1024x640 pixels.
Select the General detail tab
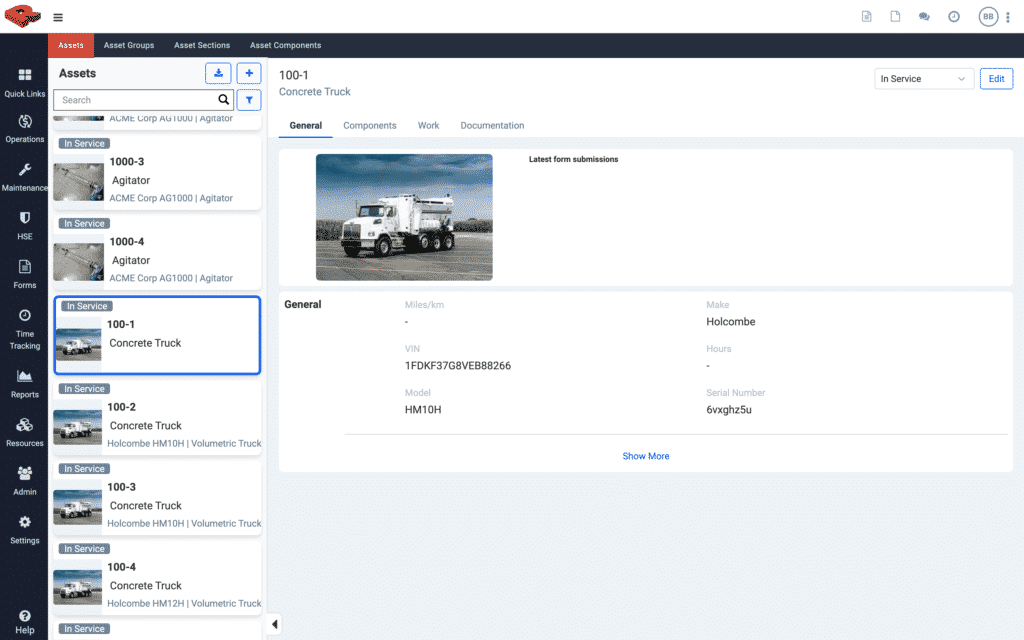(x=306, y=125)
